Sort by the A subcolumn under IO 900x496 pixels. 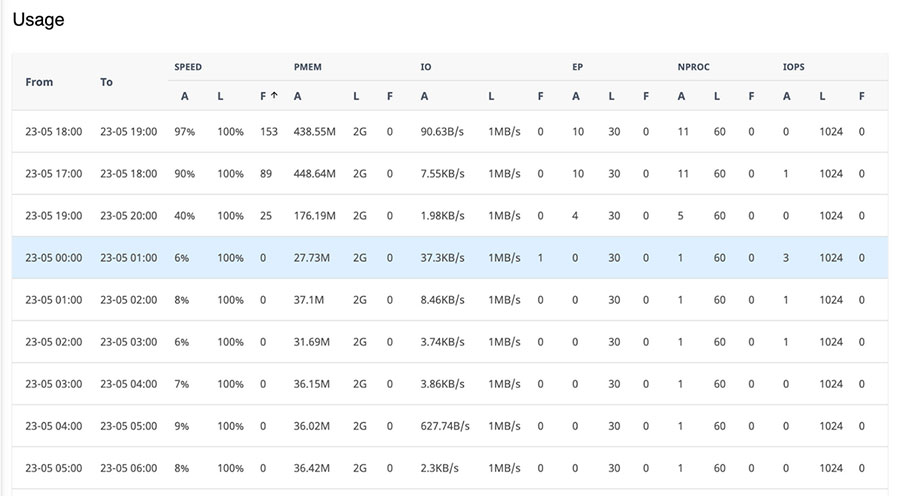pos(424,96)
